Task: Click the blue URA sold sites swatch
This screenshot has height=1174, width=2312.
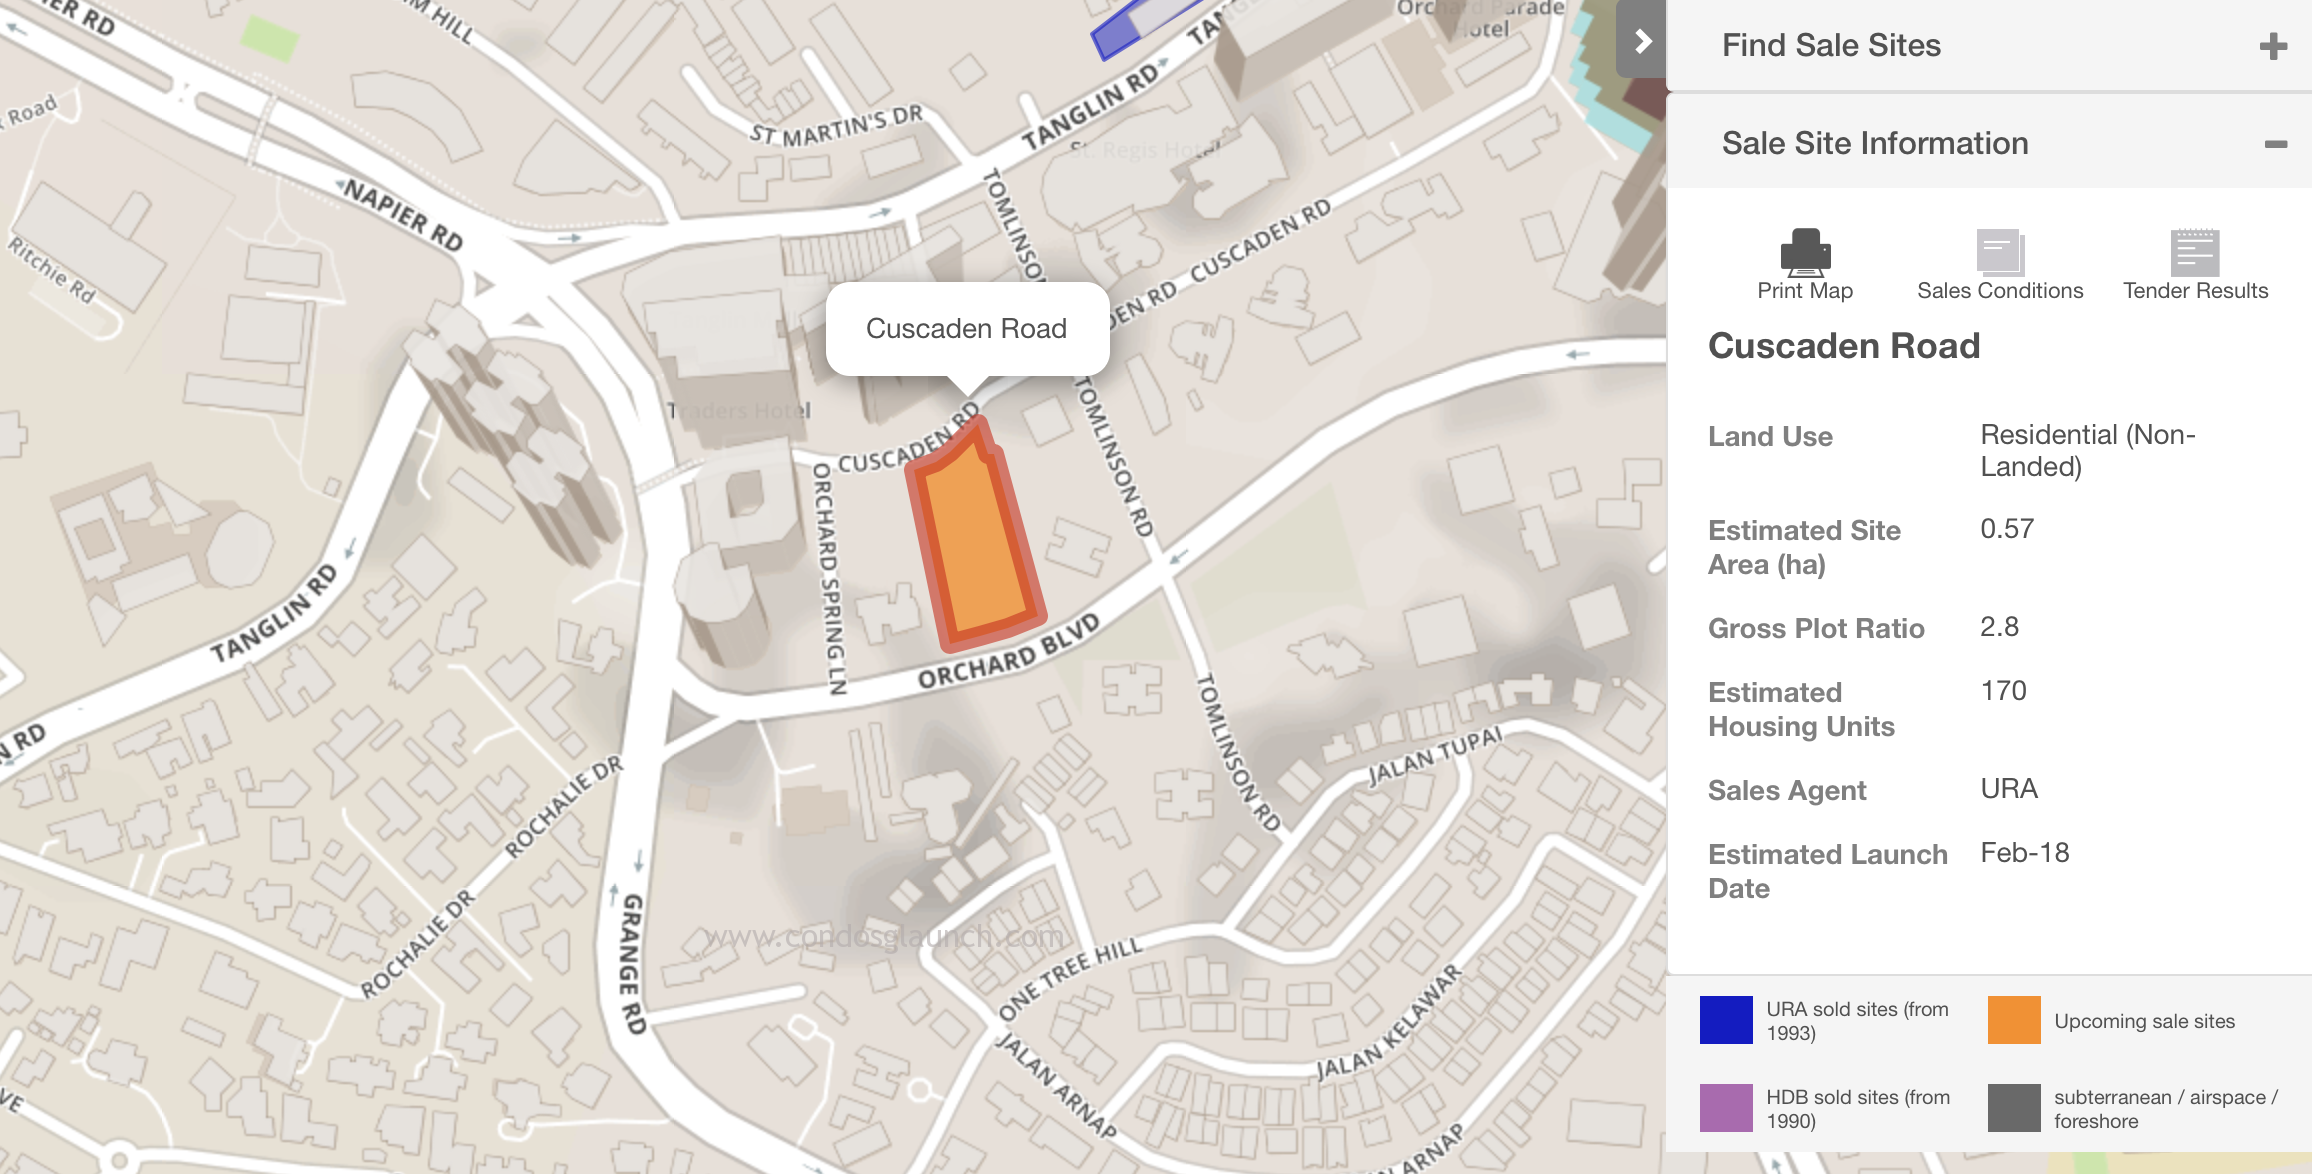Action: coord(1726,1021)
